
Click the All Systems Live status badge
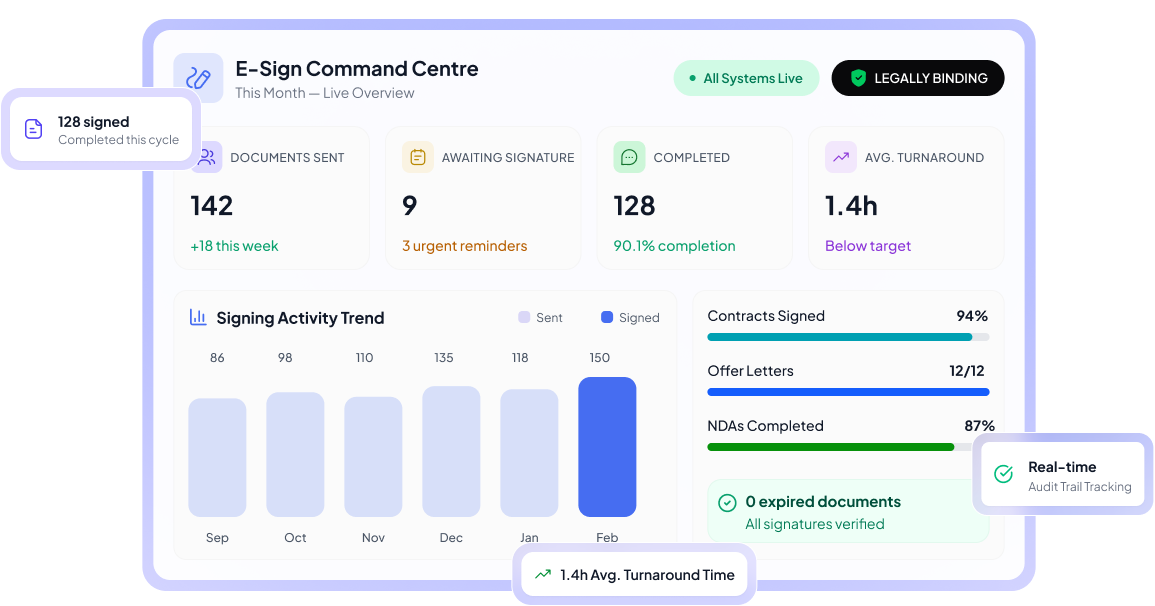[x=746, y=78]
